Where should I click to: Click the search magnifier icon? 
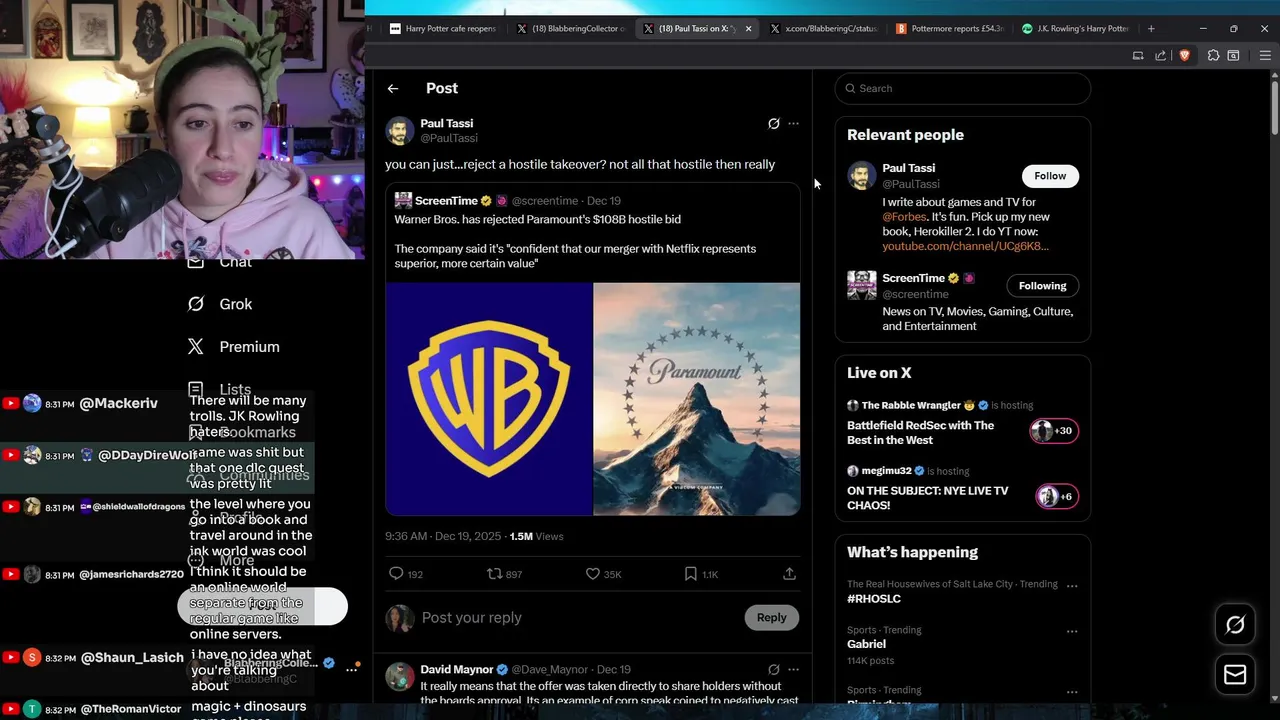pyautogui.click(x=851, y=88)
